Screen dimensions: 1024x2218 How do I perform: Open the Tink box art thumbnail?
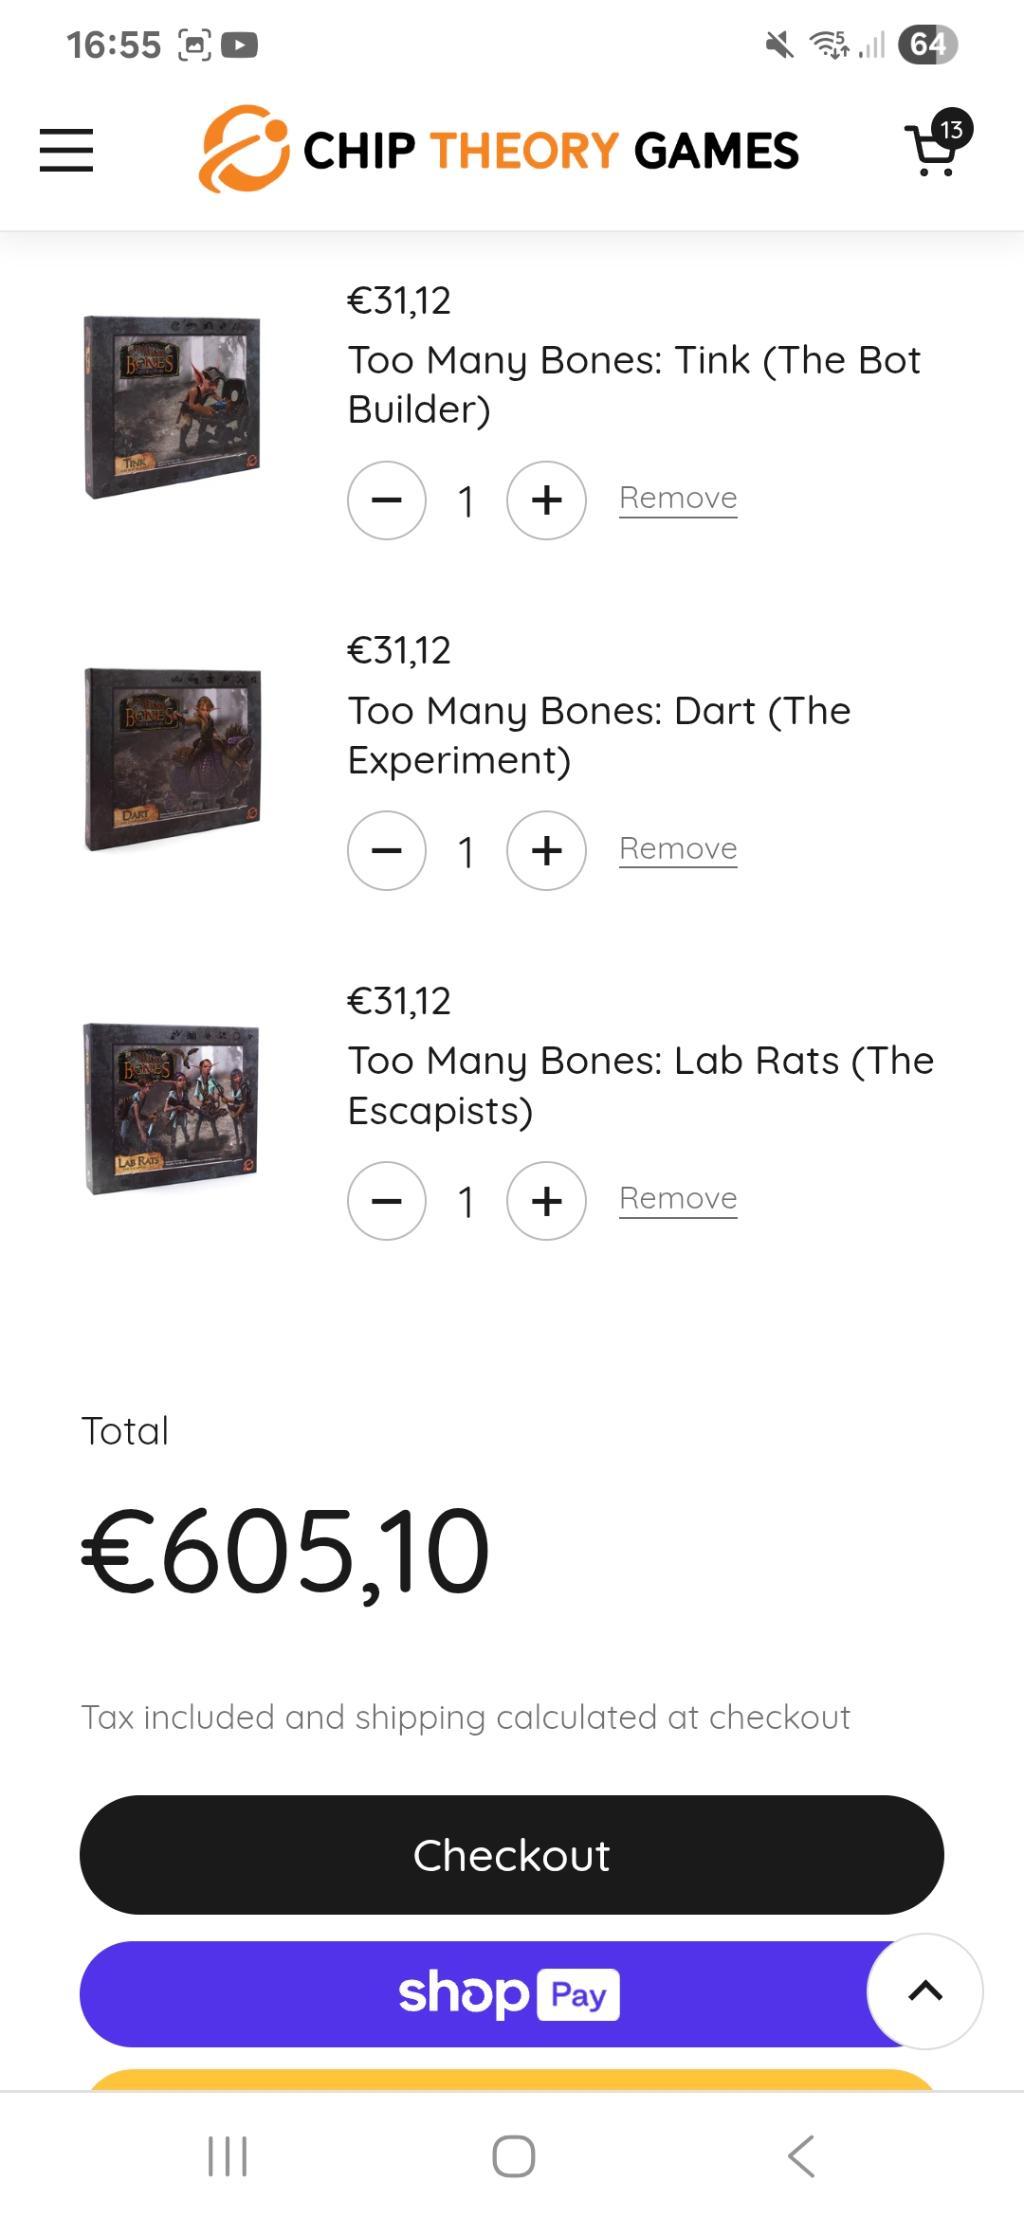pyautogui.click(x=172, y=406)
